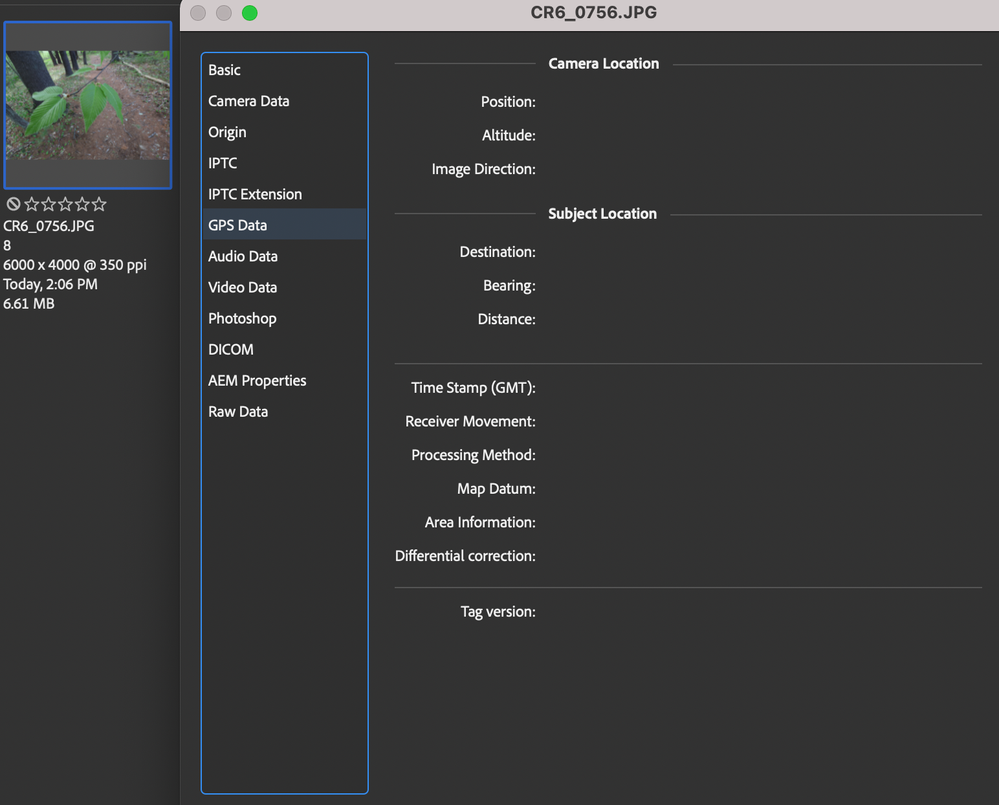Show the Audio Data panel
999x805 pixels.
242,256
